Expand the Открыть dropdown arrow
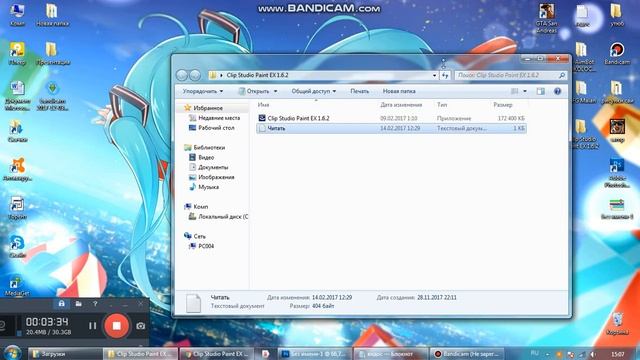Viewport: 640px width, 360px height. [276, 91]
